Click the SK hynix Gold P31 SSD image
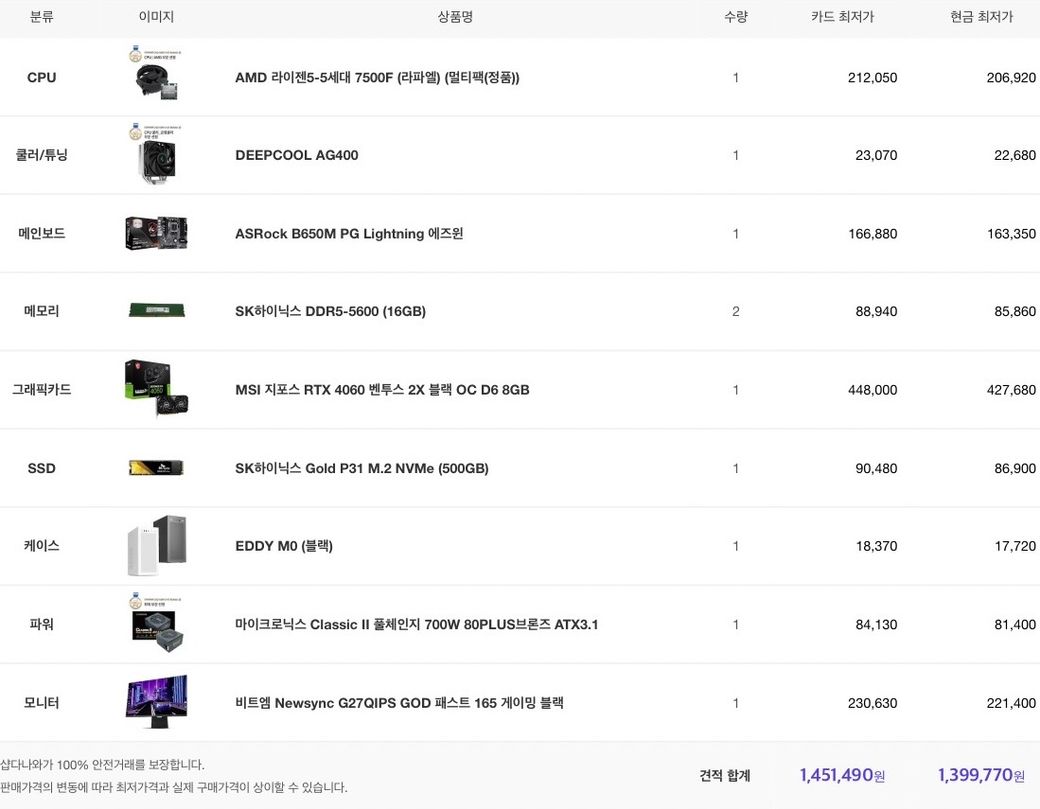 tap(156, 468)
